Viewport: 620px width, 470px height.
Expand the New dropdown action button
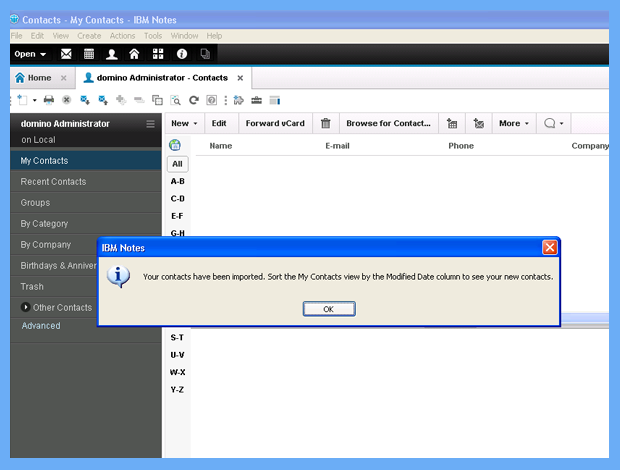184,123
